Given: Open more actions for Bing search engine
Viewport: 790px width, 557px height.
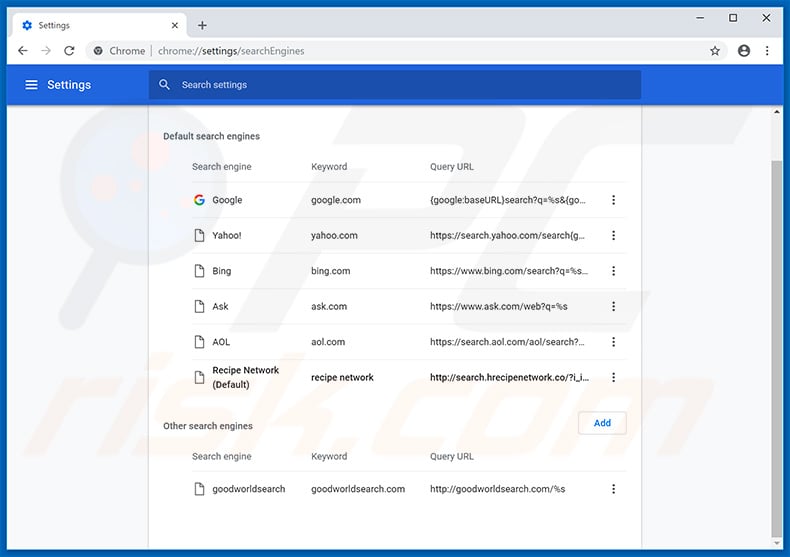Looking at the screenshot, I should 613,271.
